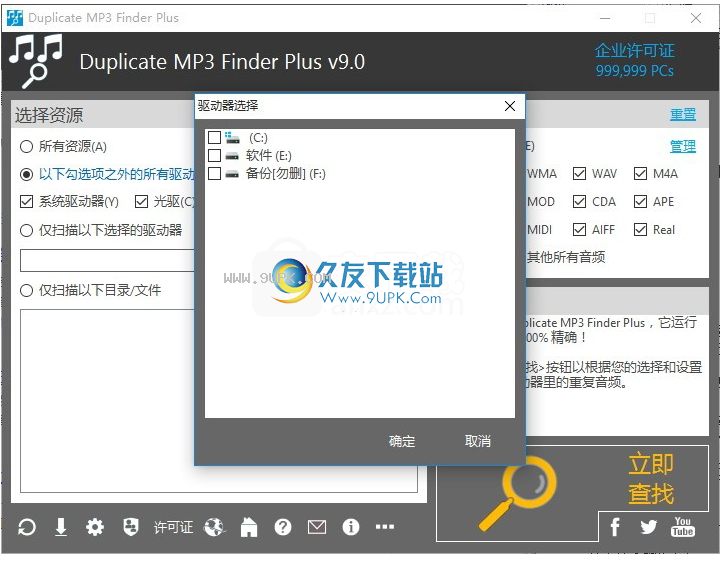
Task: Click the C: drive icon
Action: 232,137
